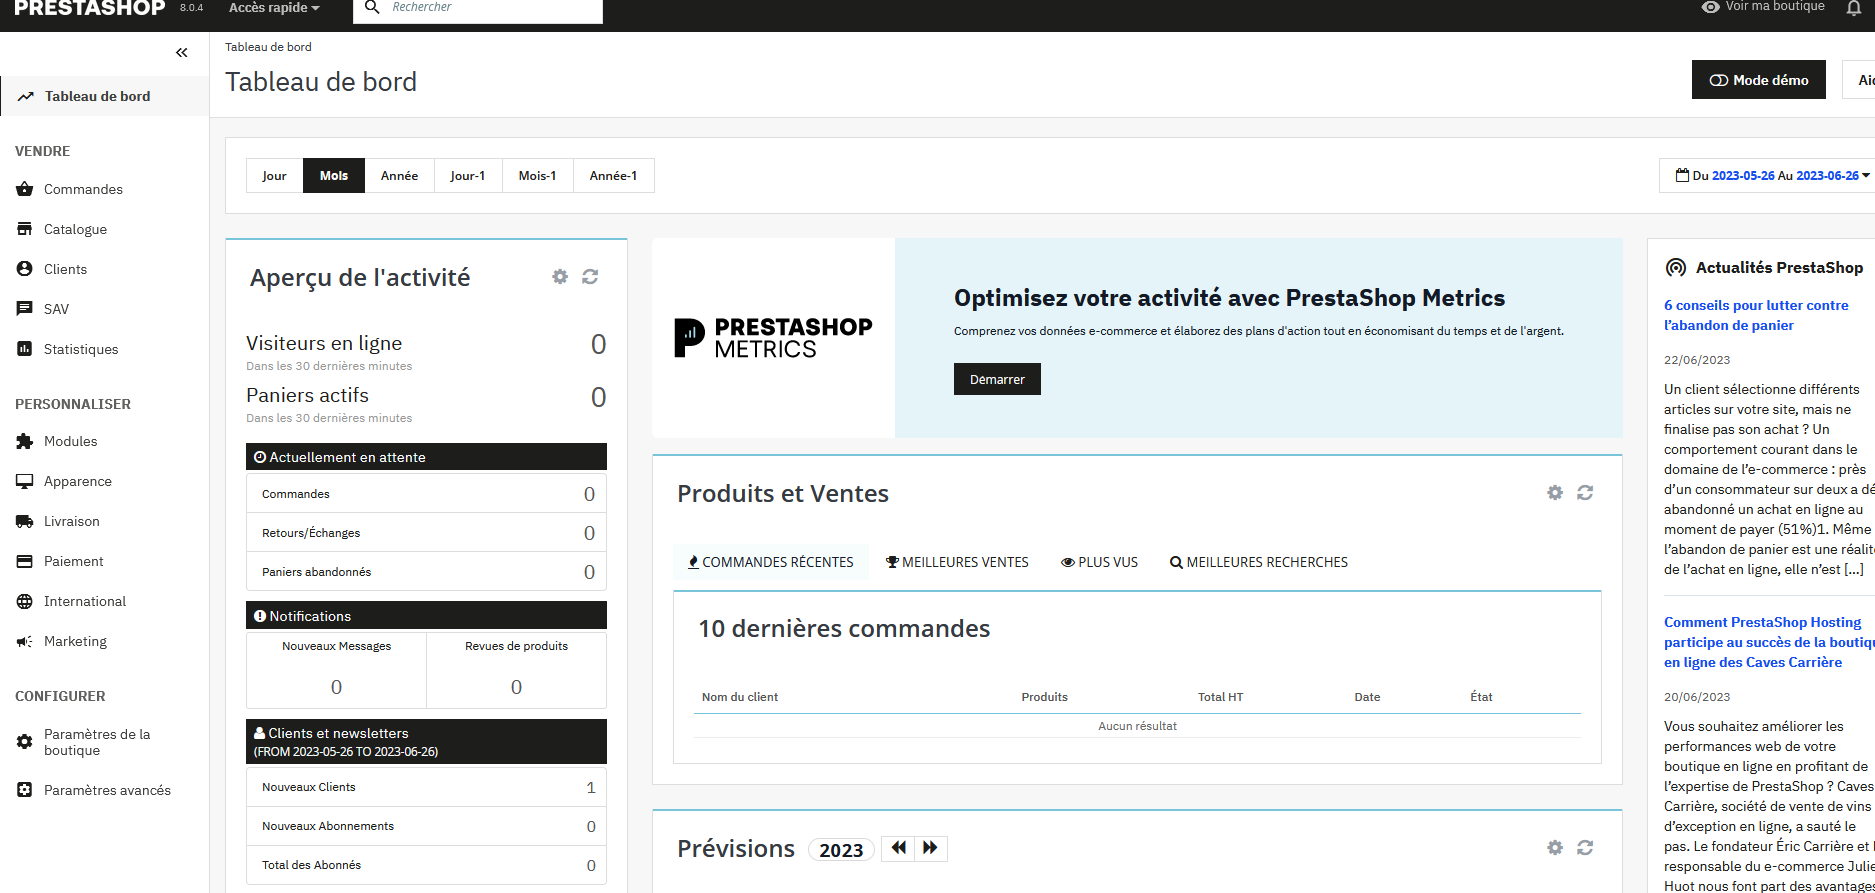Toggle the Mode démo switch
Screen dimensions: 1875x893
tap(1759, 80)
